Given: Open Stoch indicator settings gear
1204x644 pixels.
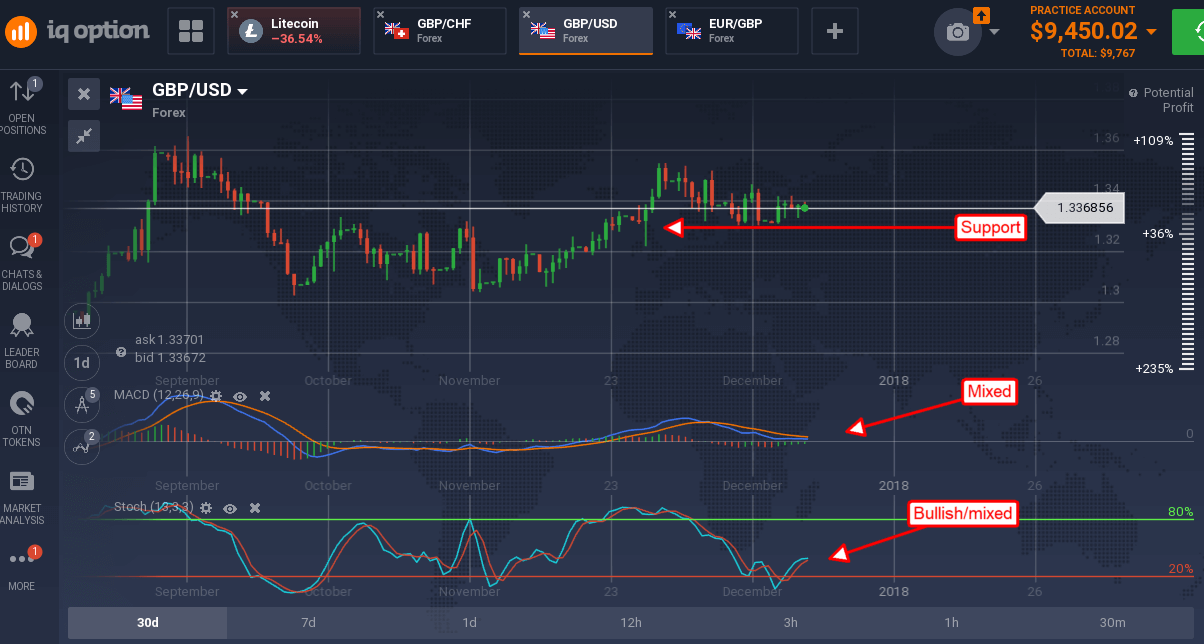Looking at the screenshot, I should (x=205, y=508).
